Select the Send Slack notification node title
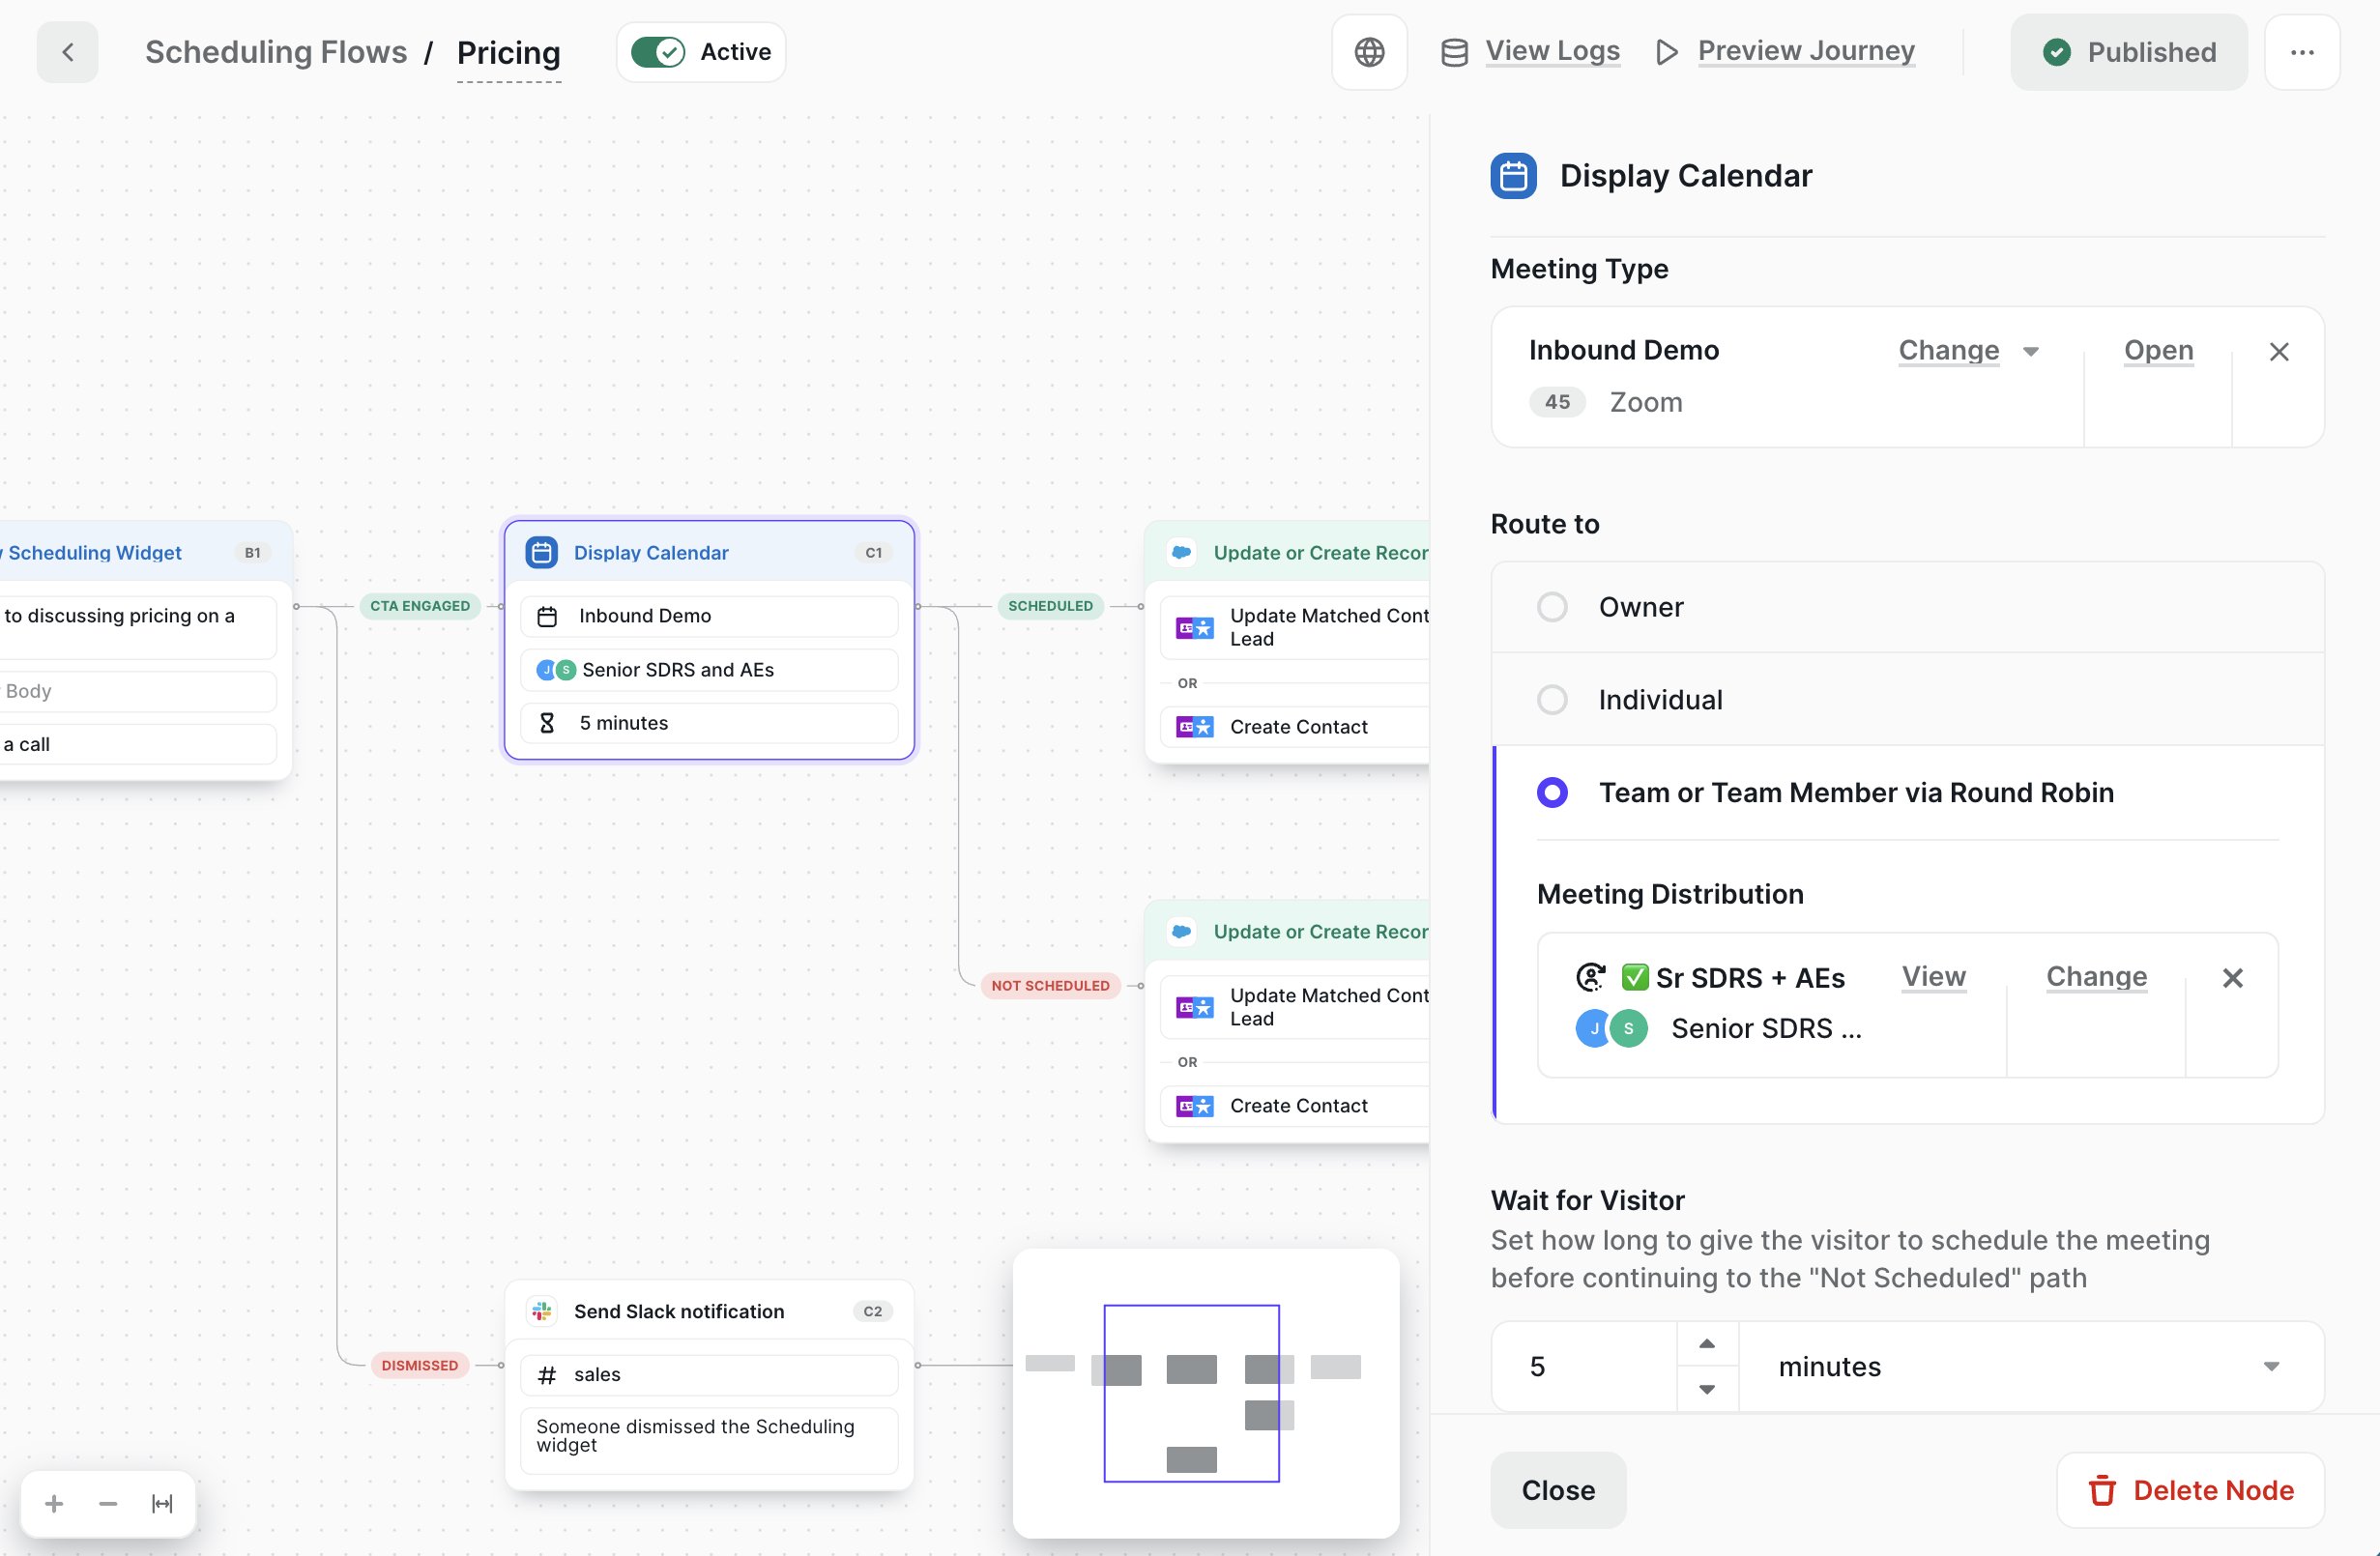The width and height of the screenshot is (2380, 1556). click(678, 1311)
